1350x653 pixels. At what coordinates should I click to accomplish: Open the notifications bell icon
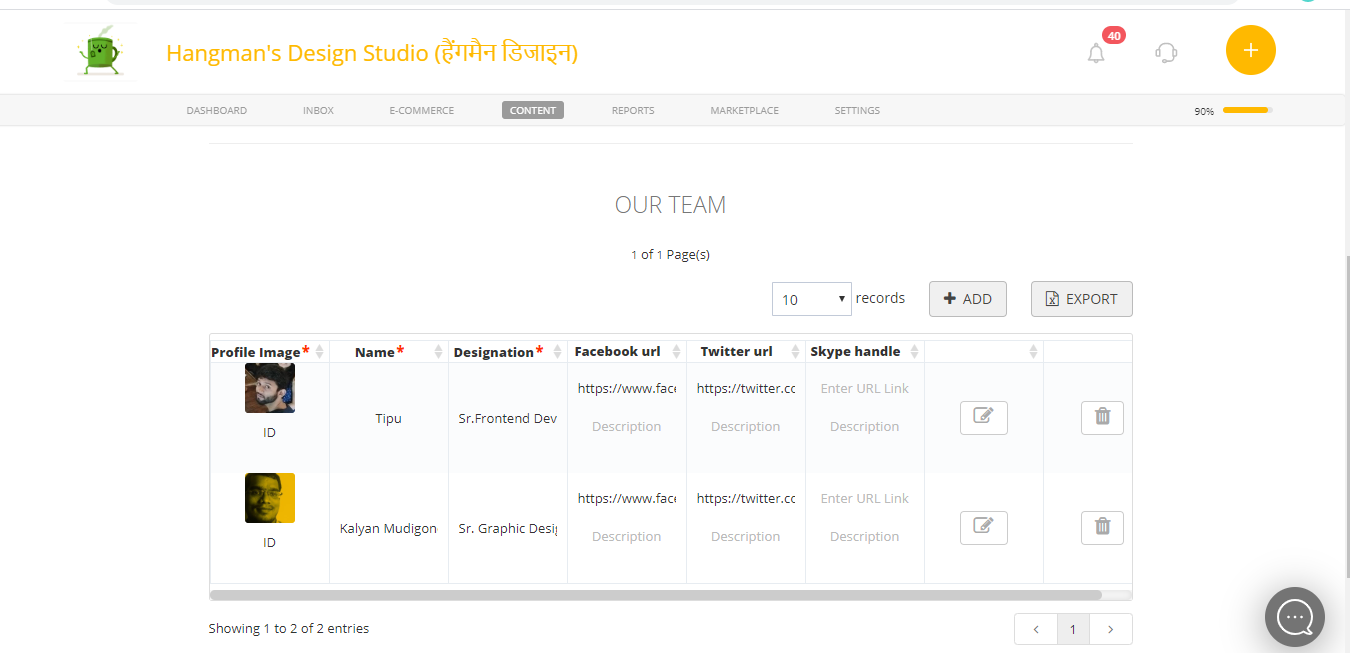1096,53
